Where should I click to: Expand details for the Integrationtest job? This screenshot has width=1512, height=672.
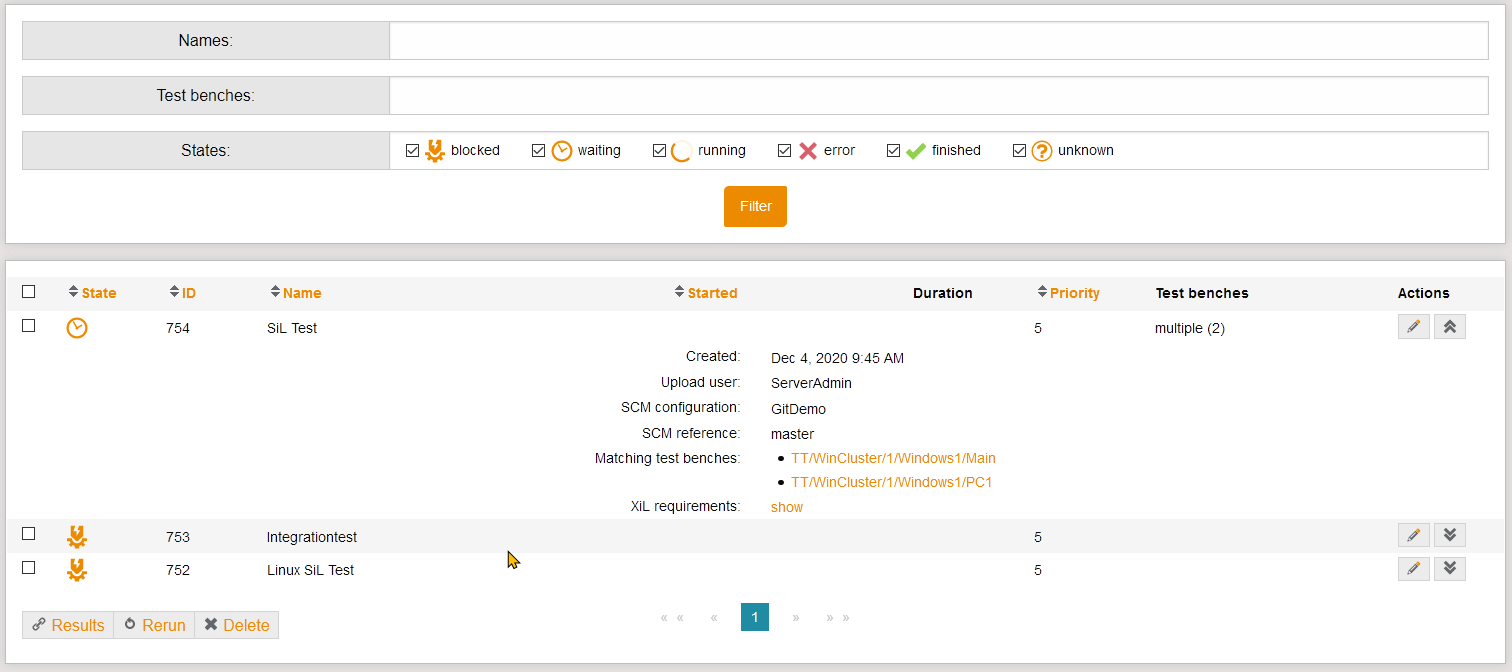pyautogui.click(x=1449, y=536)
